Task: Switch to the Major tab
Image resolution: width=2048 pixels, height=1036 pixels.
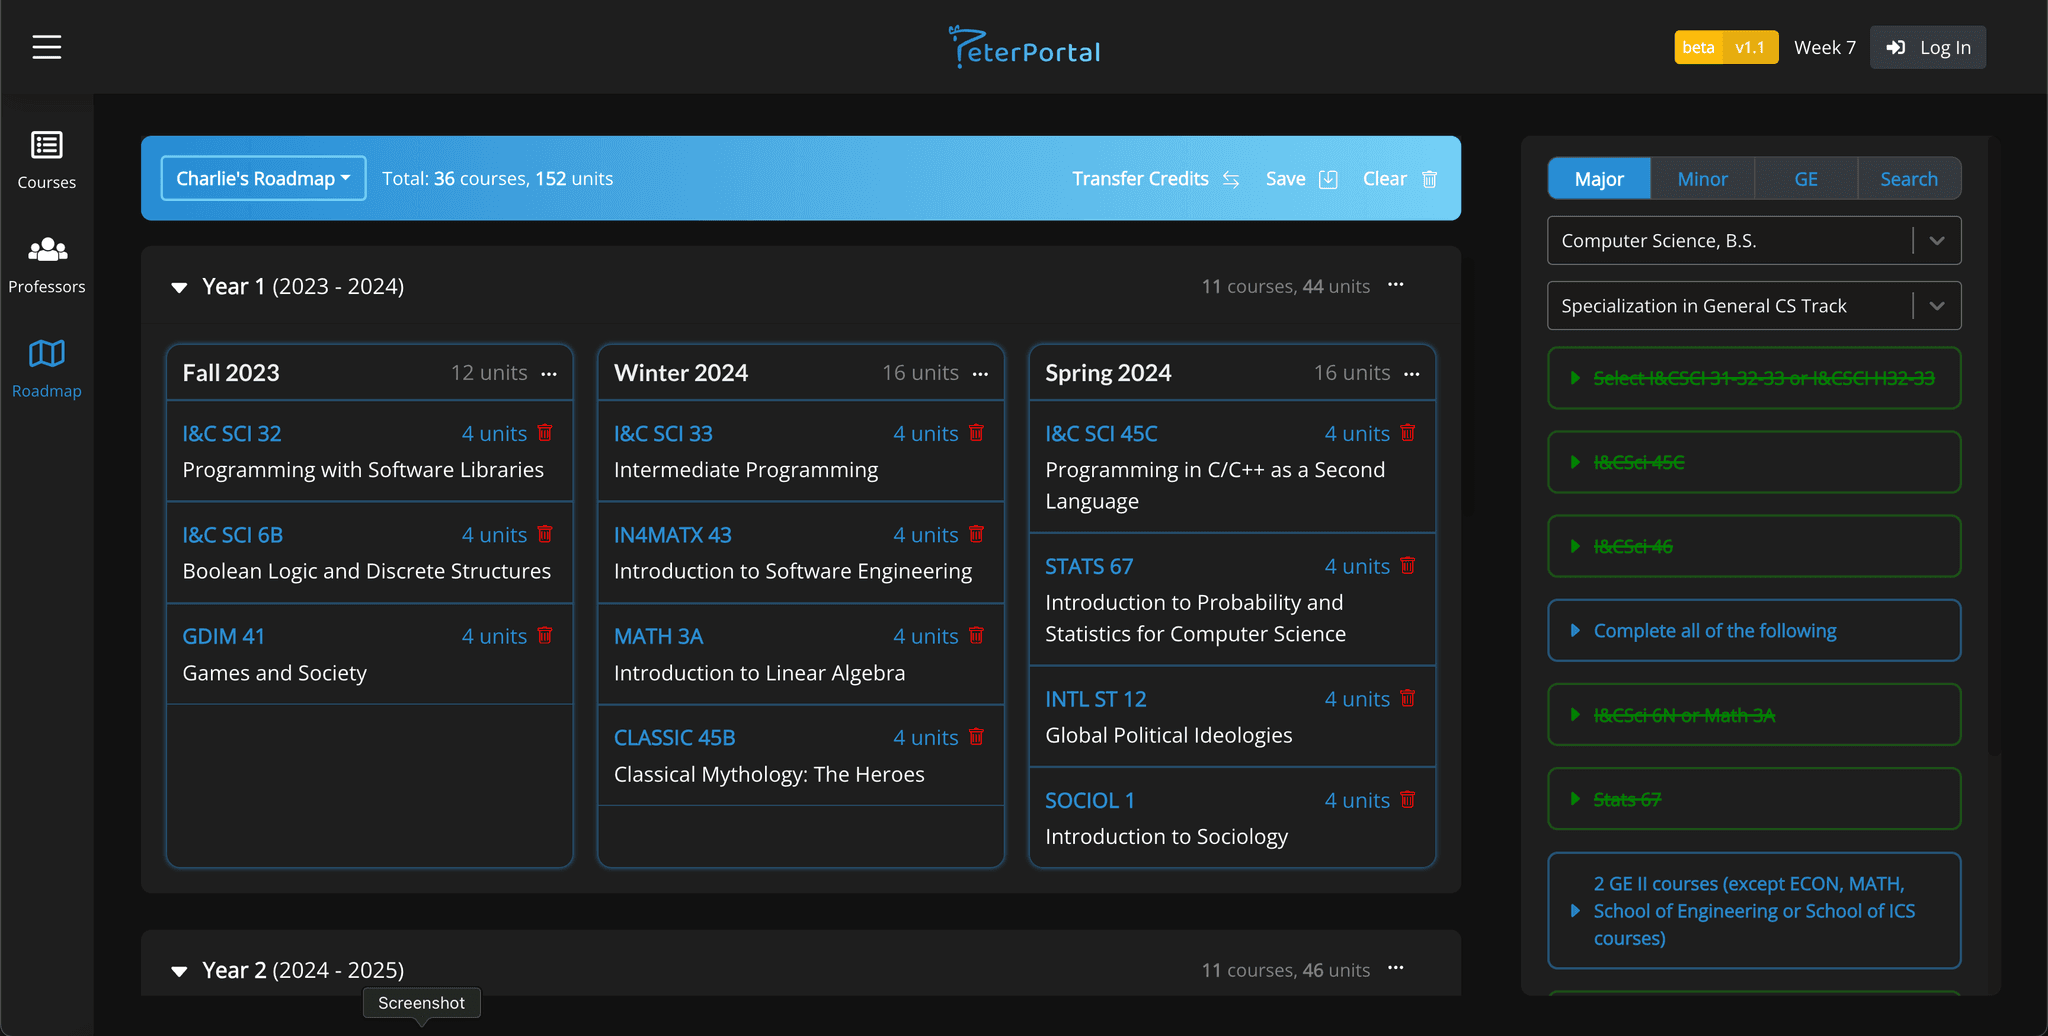Action: (1599, 179)
